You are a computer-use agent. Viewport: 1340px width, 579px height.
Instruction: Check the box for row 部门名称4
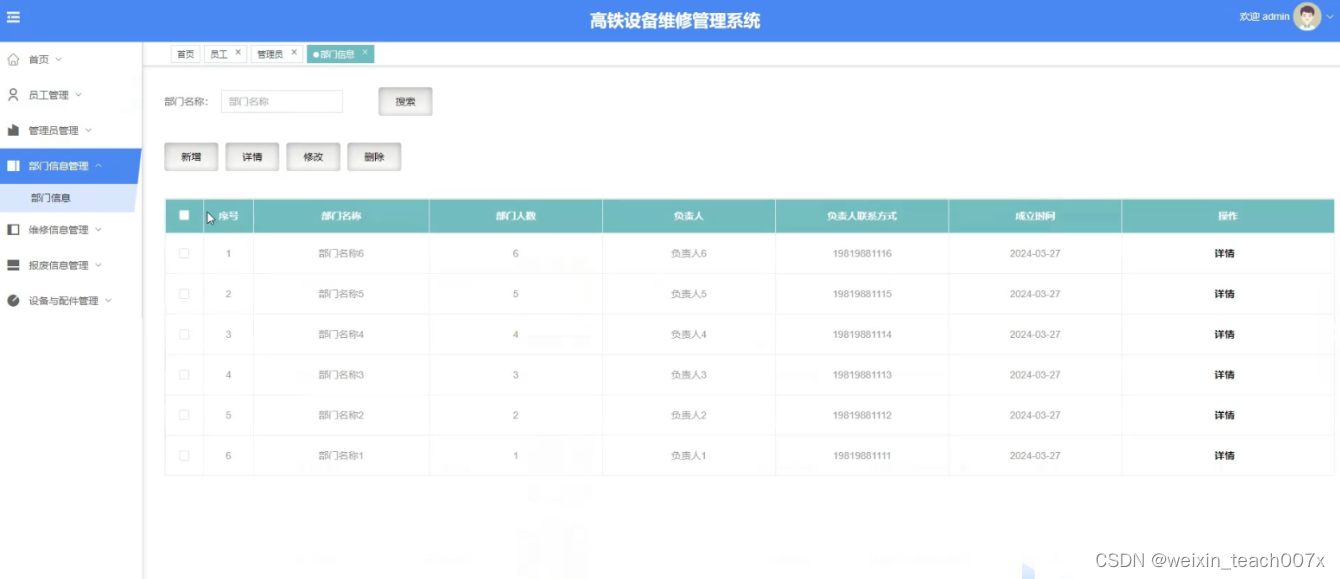[184, 334]
